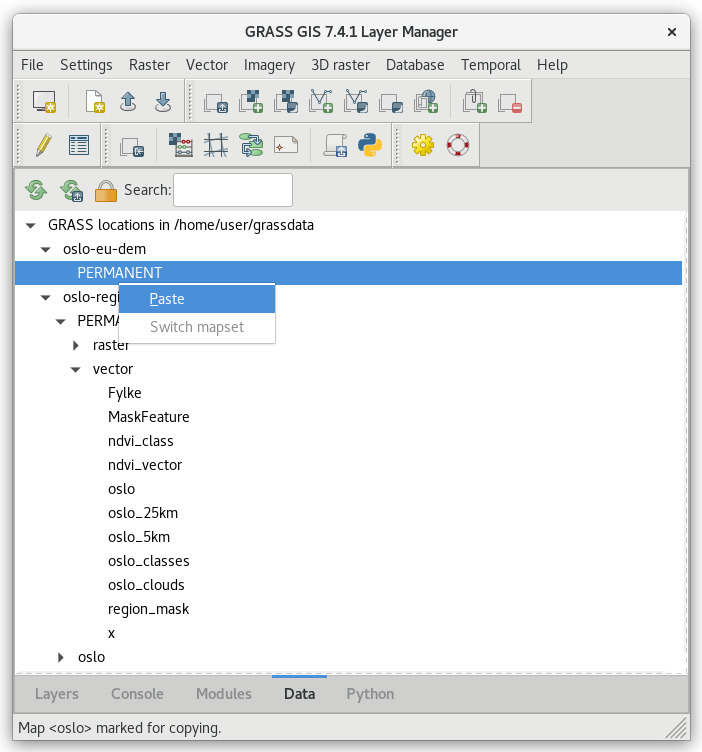Collapse the oslo-region location arrow
702x752 pixels.
tap(46, 297)
